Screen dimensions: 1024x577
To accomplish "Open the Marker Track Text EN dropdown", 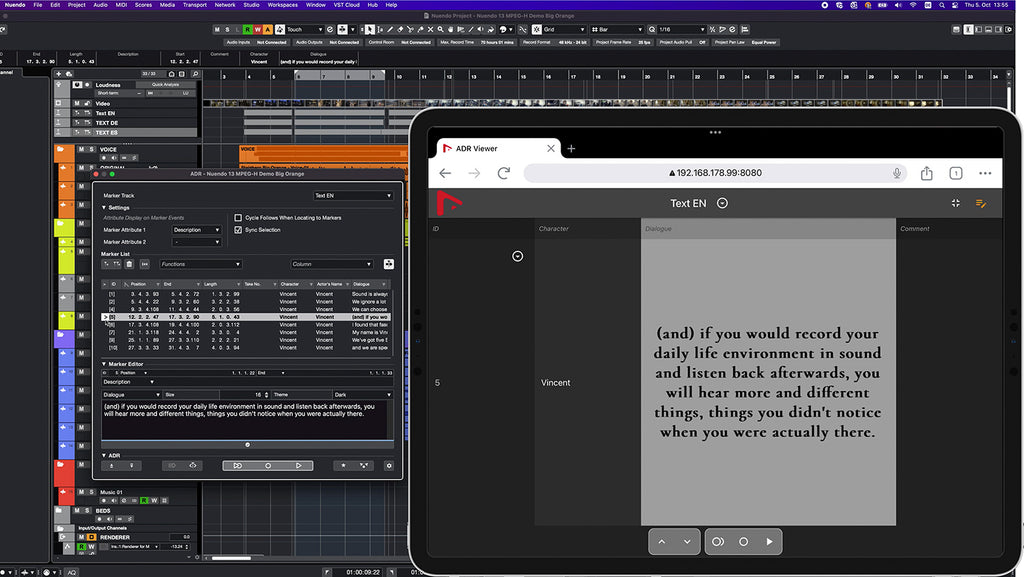I will coord(353,195).
